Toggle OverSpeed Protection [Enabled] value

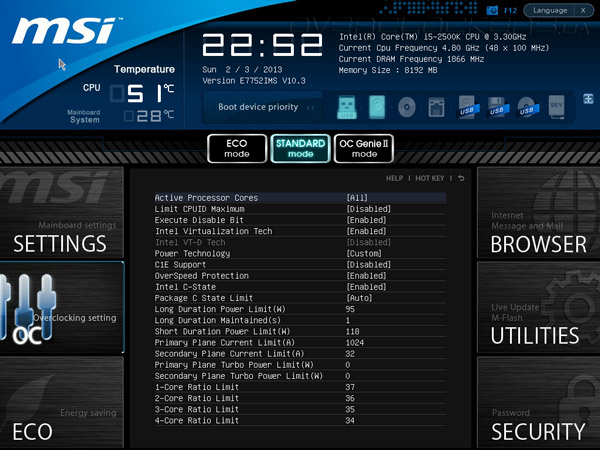point(366,276)
